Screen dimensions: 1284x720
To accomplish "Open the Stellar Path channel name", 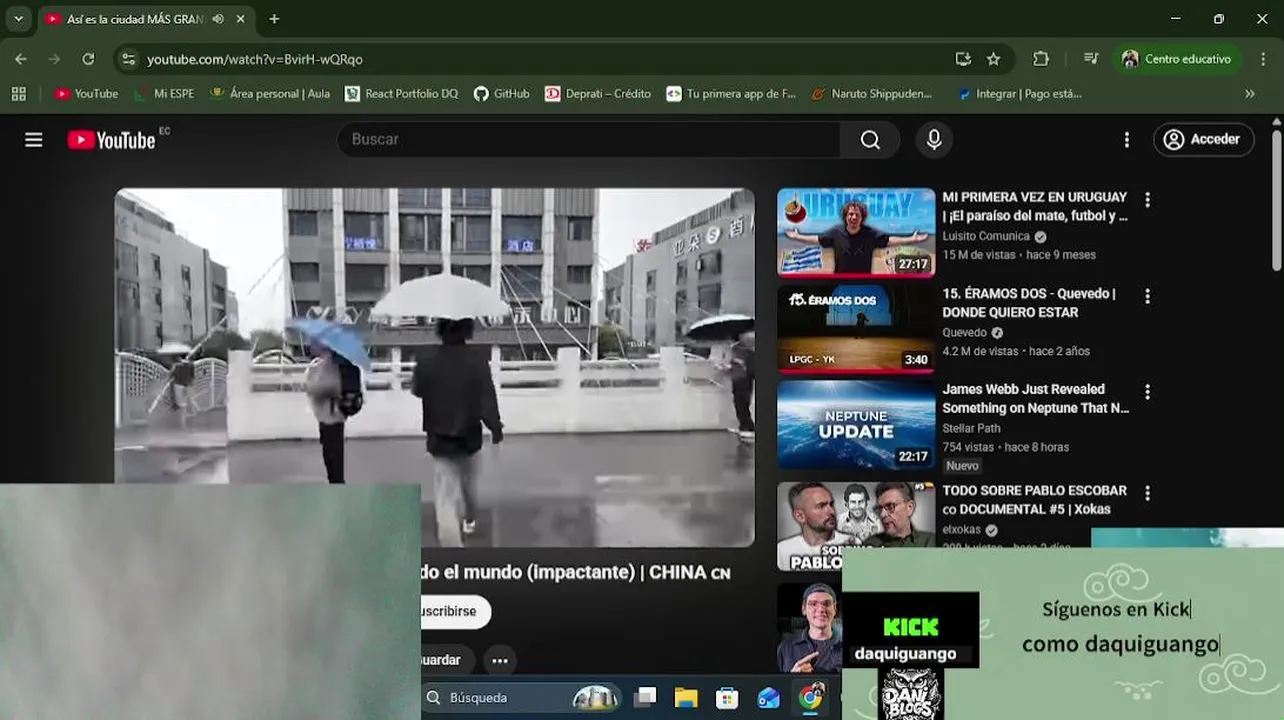I will click(972, 428).
